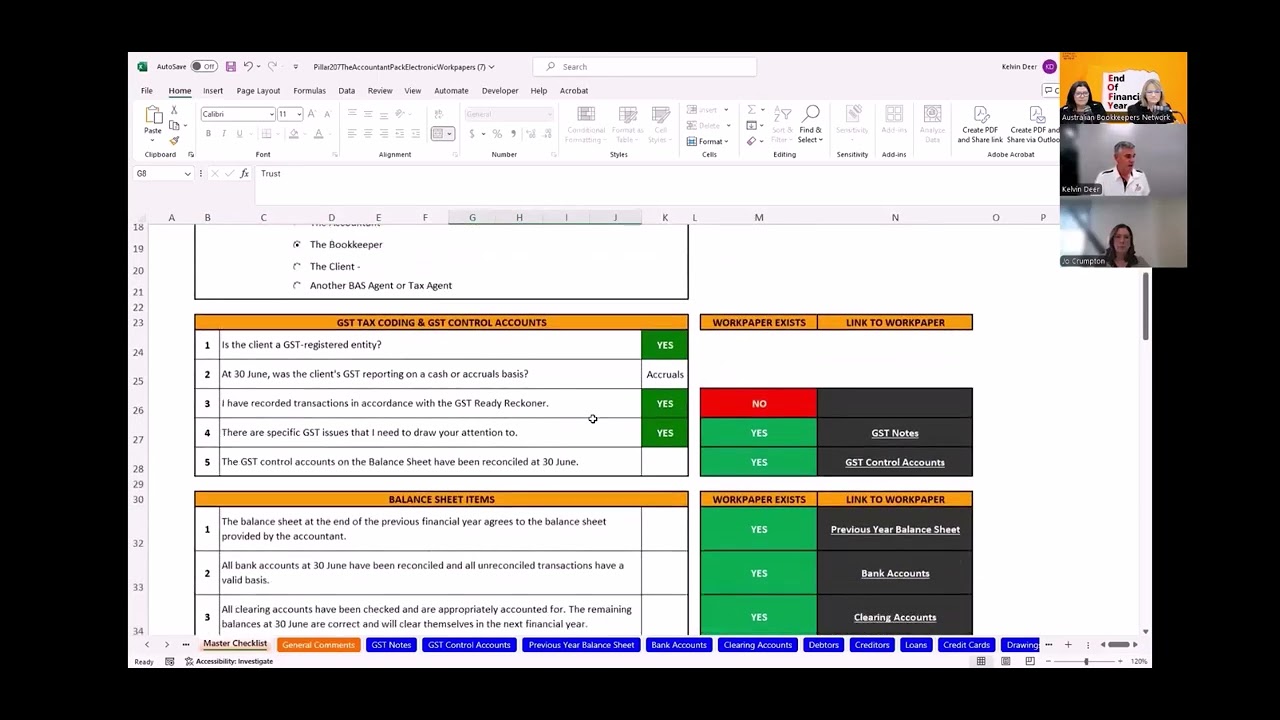
Task: Click the Redo arrow icon
Action: tap(271, 67)
